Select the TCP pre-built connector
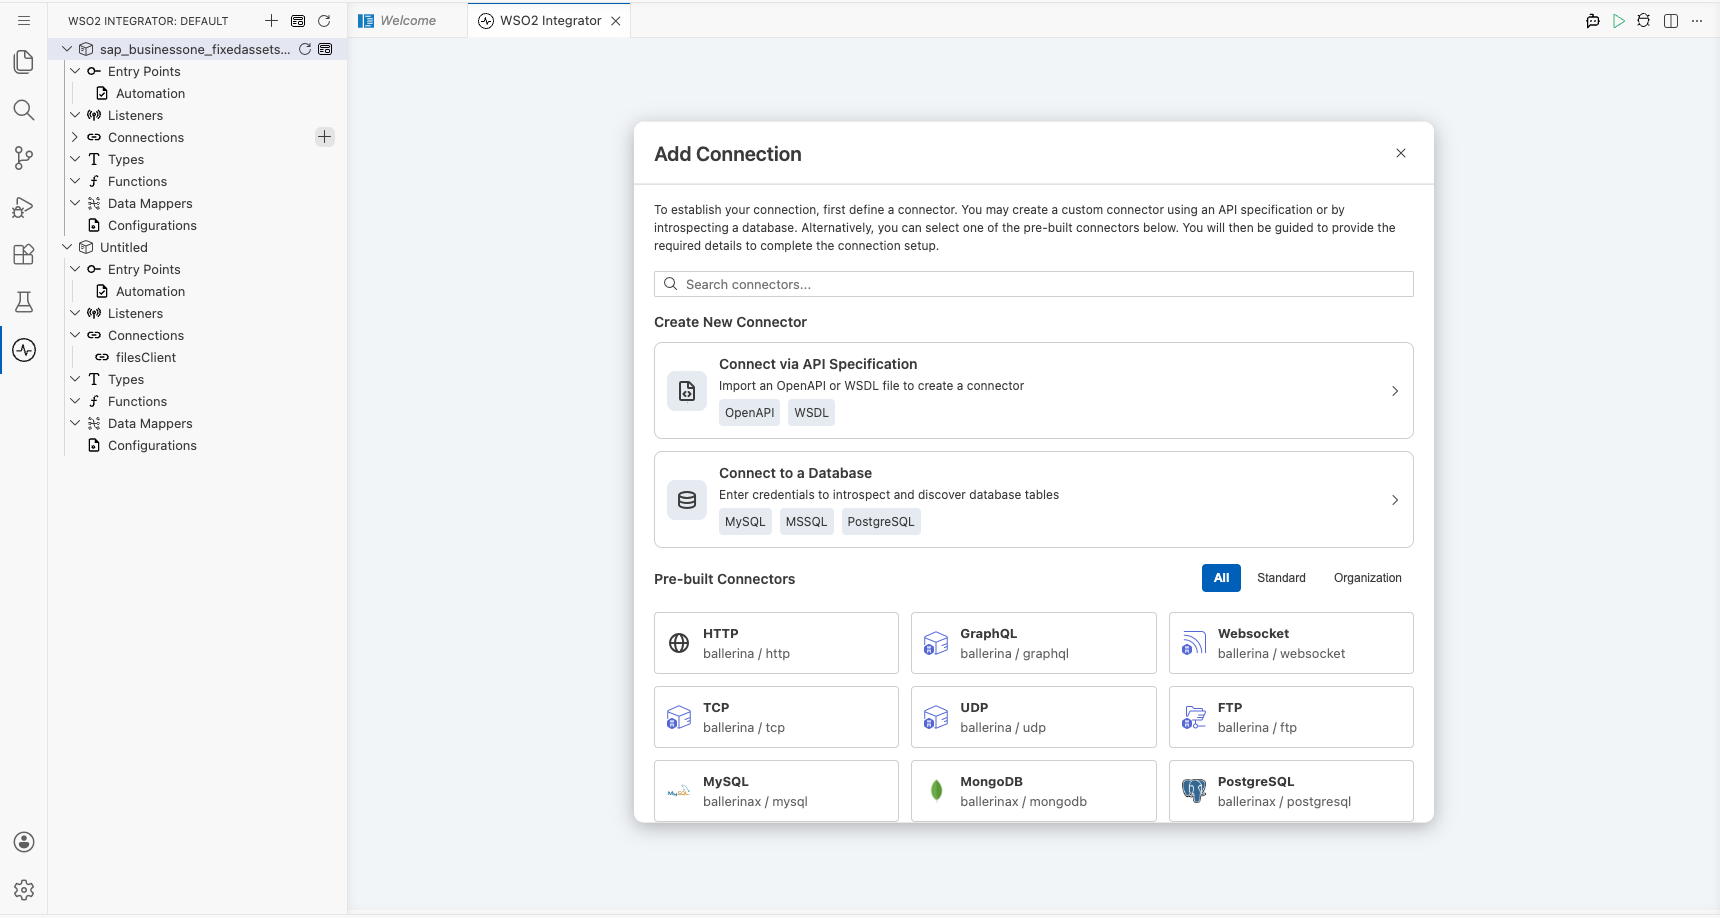This screenshot has height=918, width=1720. click(776, 717)
